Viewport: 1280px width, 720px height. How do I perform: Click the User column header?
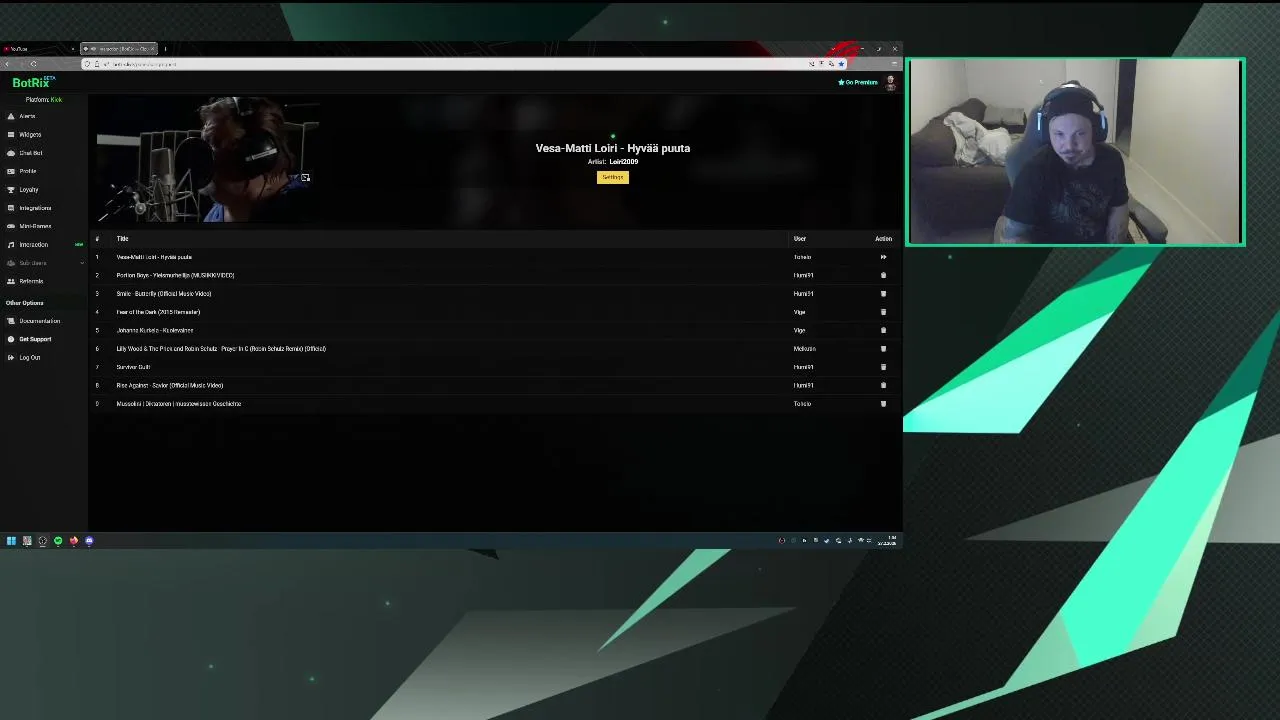800,239
